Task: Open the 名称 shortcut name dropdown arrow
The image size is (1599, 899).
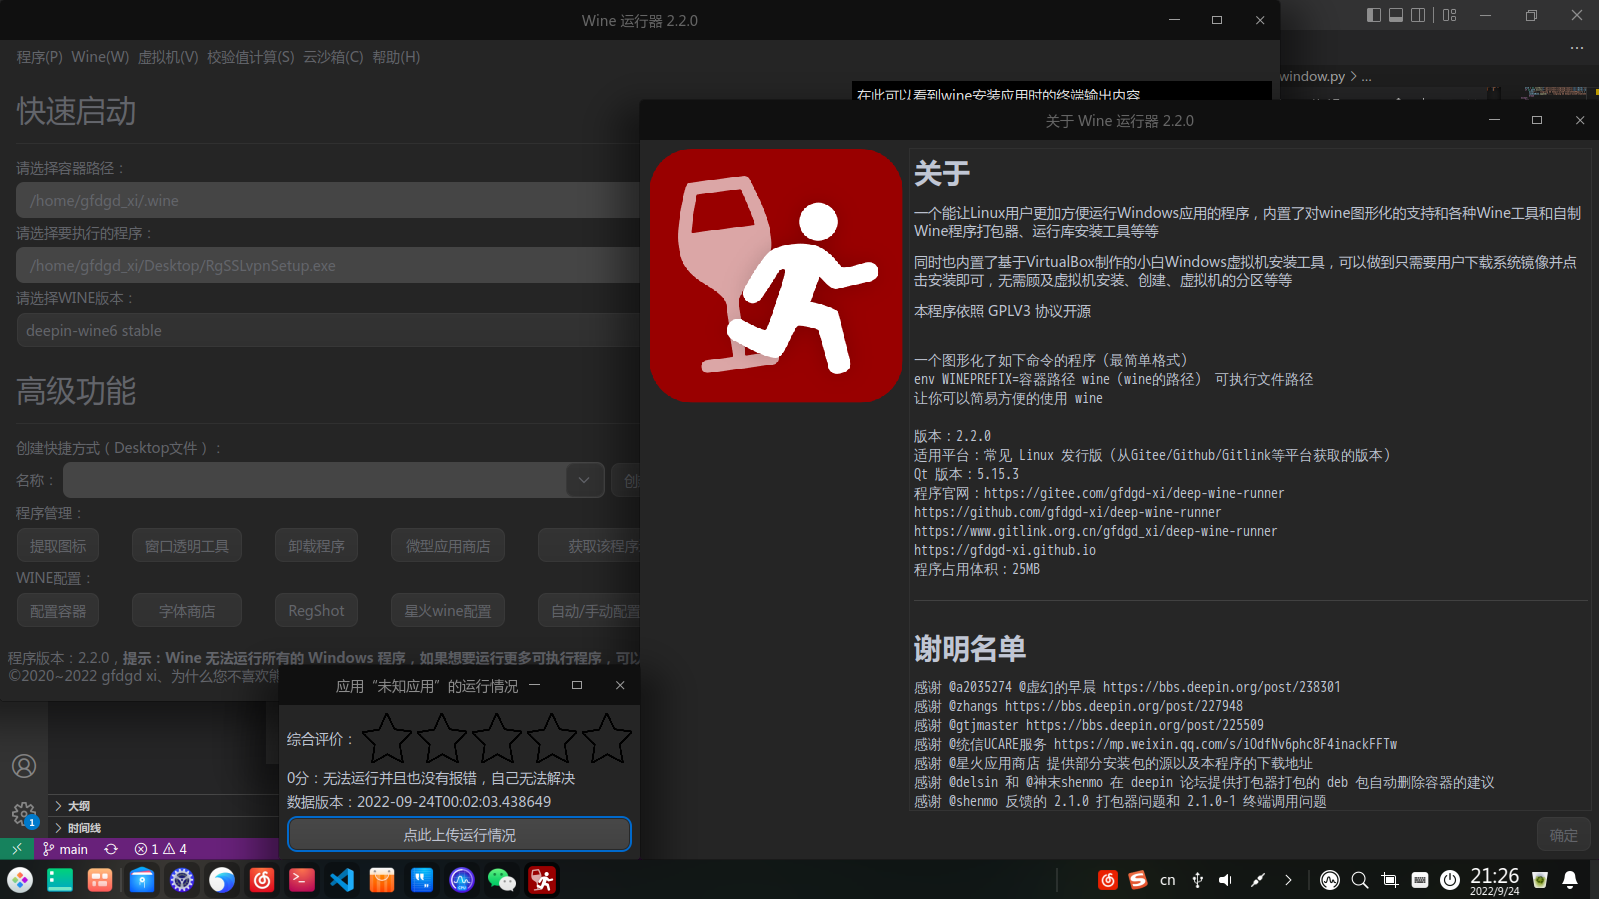Action: (x=584, y=481)
